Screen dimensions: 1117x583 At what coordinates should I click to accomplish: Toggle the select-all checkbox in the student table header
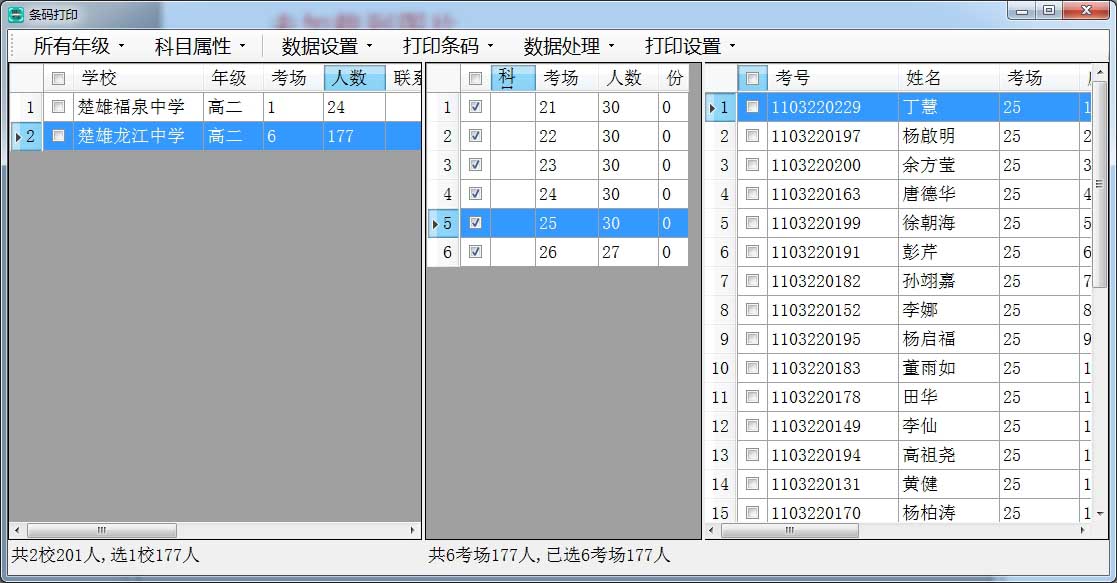coord(752,78)
